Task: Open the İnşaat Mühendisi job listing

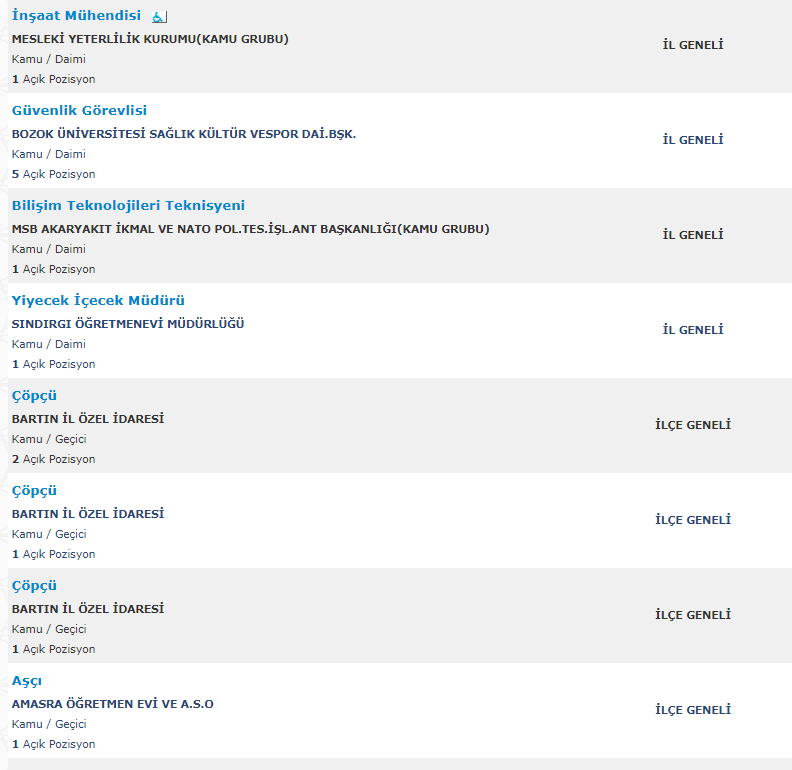Action: pos(76,16)
